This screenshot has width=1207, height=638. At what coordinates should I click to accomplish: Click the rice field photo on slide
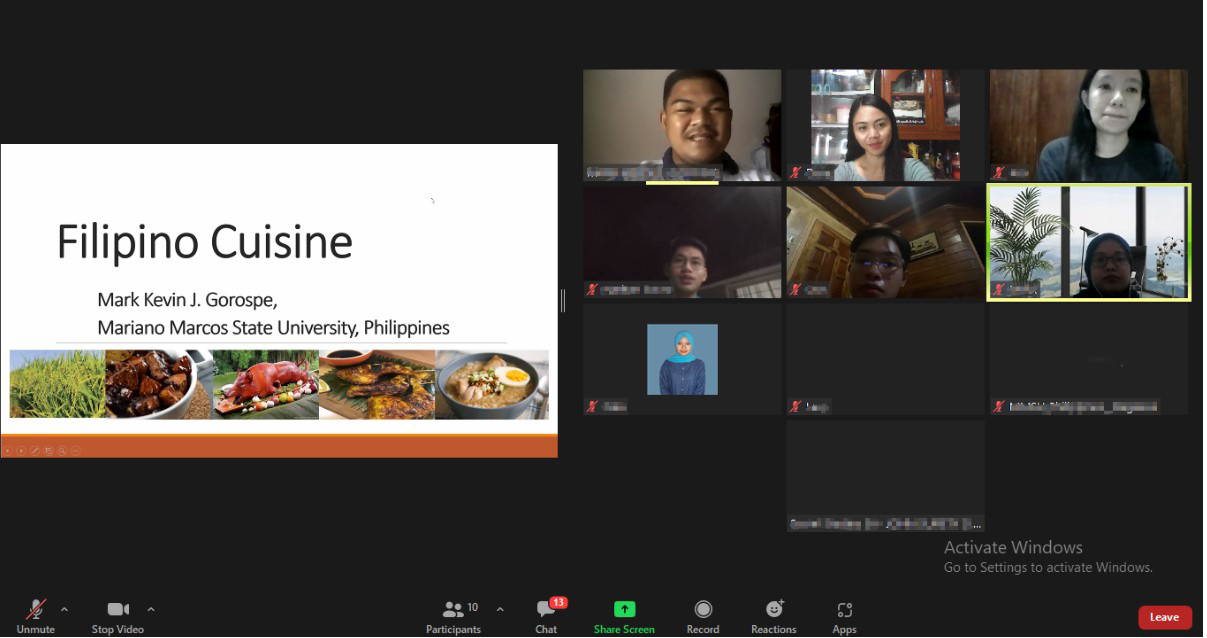57,384
